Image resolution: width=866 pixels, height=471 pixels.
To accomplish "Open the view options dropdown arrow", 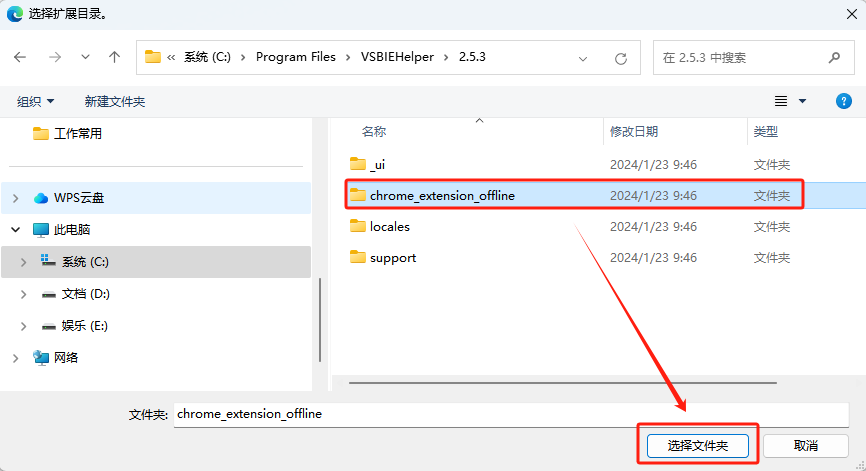I will coord(802,101).
